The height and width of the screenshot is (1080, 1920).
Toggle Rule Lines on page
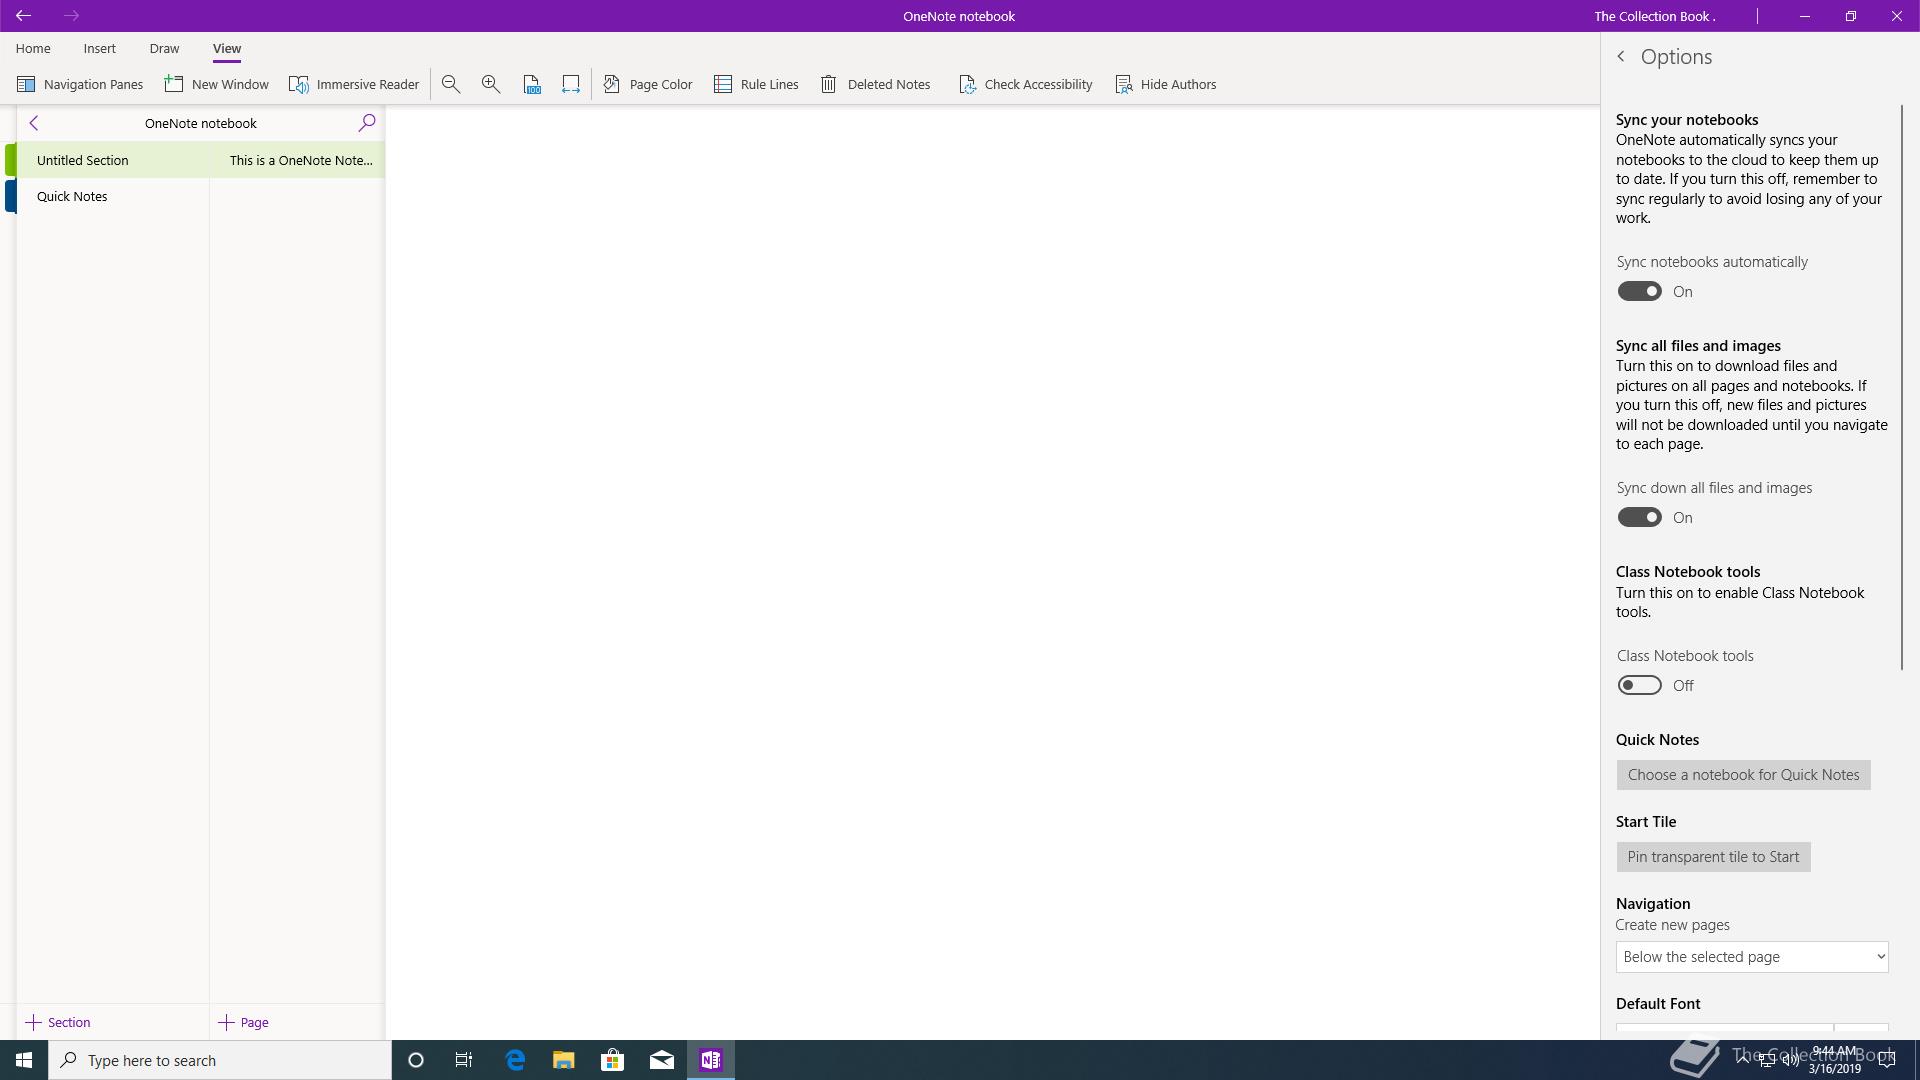click(x=756, y=84)
